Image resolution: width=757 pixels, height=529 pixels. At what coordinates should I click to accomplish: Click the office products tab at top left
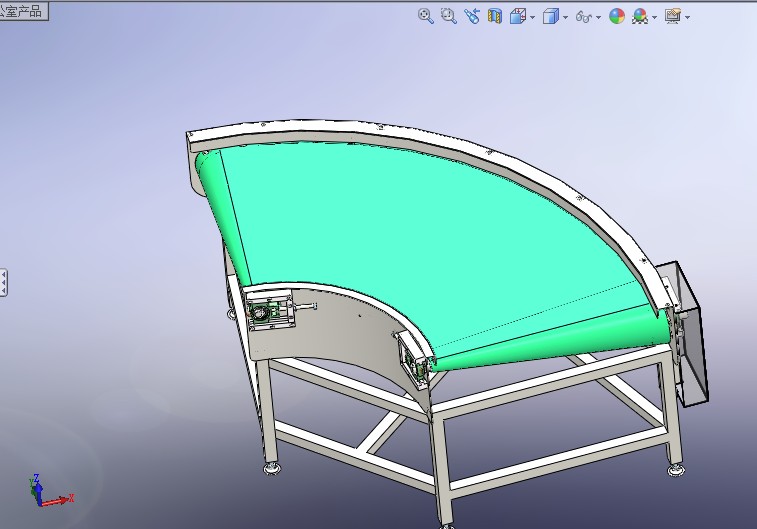23,11
